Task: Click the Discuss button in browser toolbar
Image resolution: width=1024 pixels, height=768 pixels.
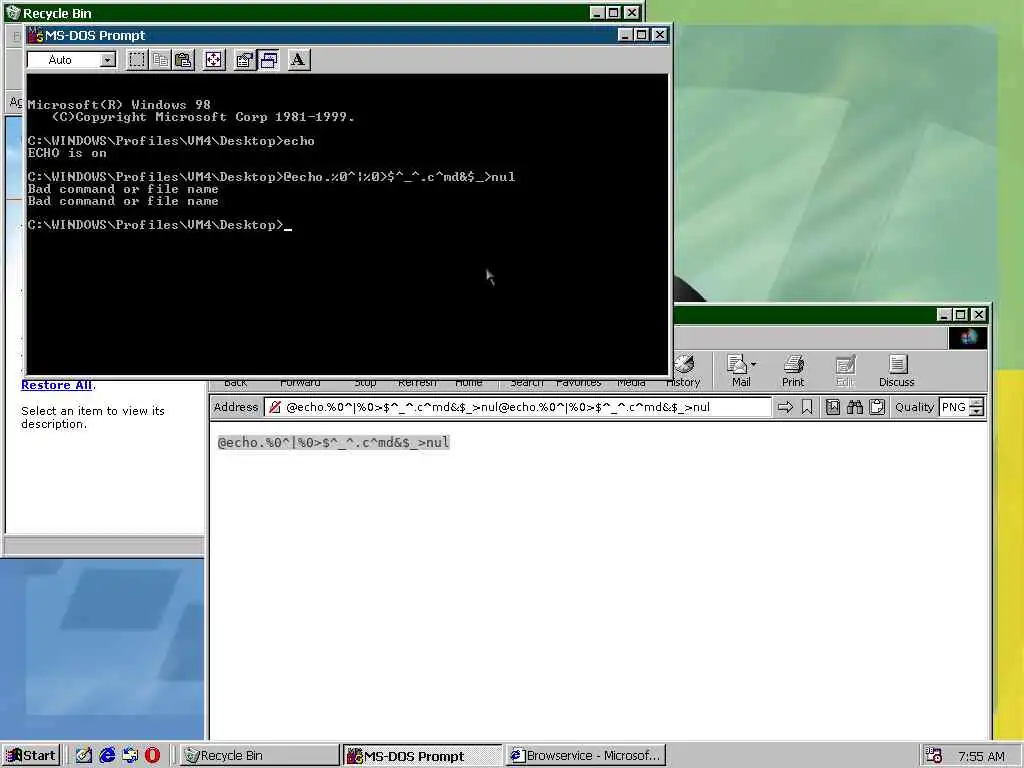Action: coord(897,371)
